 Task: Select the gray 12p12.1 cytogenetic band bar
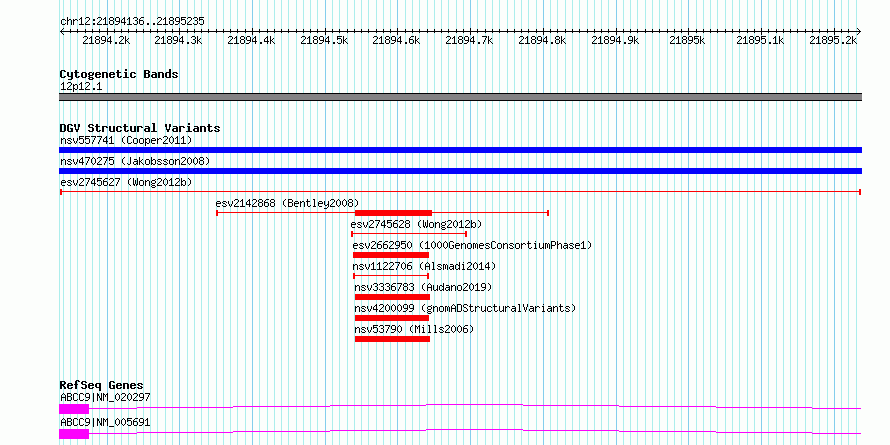point(460,97)
